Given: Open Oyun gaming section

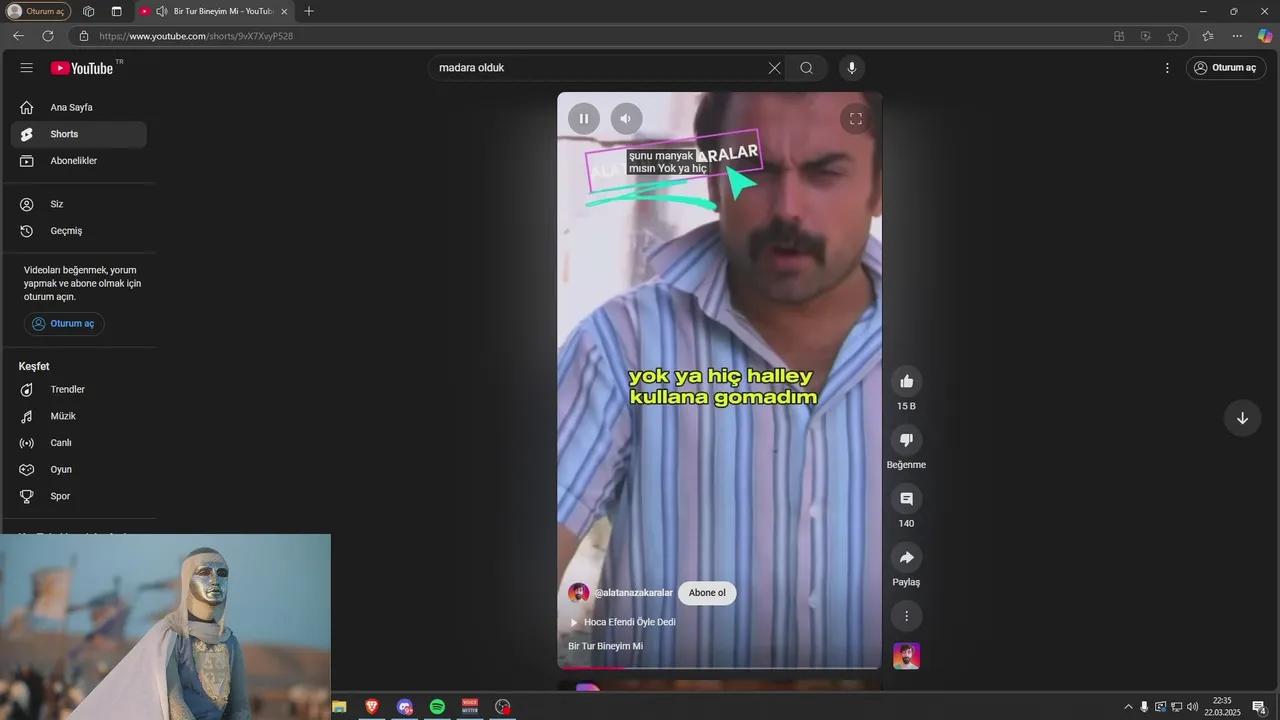Looking at the screenshot, I should pos(79,469).
